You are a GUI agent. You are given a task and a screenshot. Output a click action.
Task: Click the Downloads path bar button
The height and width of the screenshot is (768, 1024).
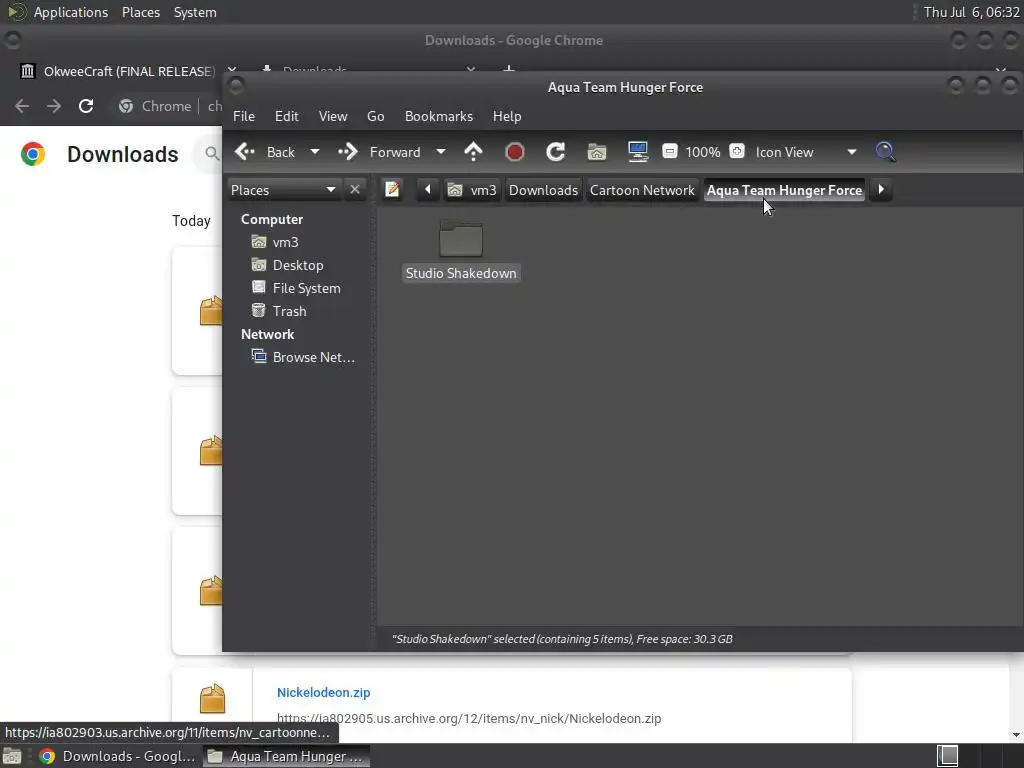[543, 190]
